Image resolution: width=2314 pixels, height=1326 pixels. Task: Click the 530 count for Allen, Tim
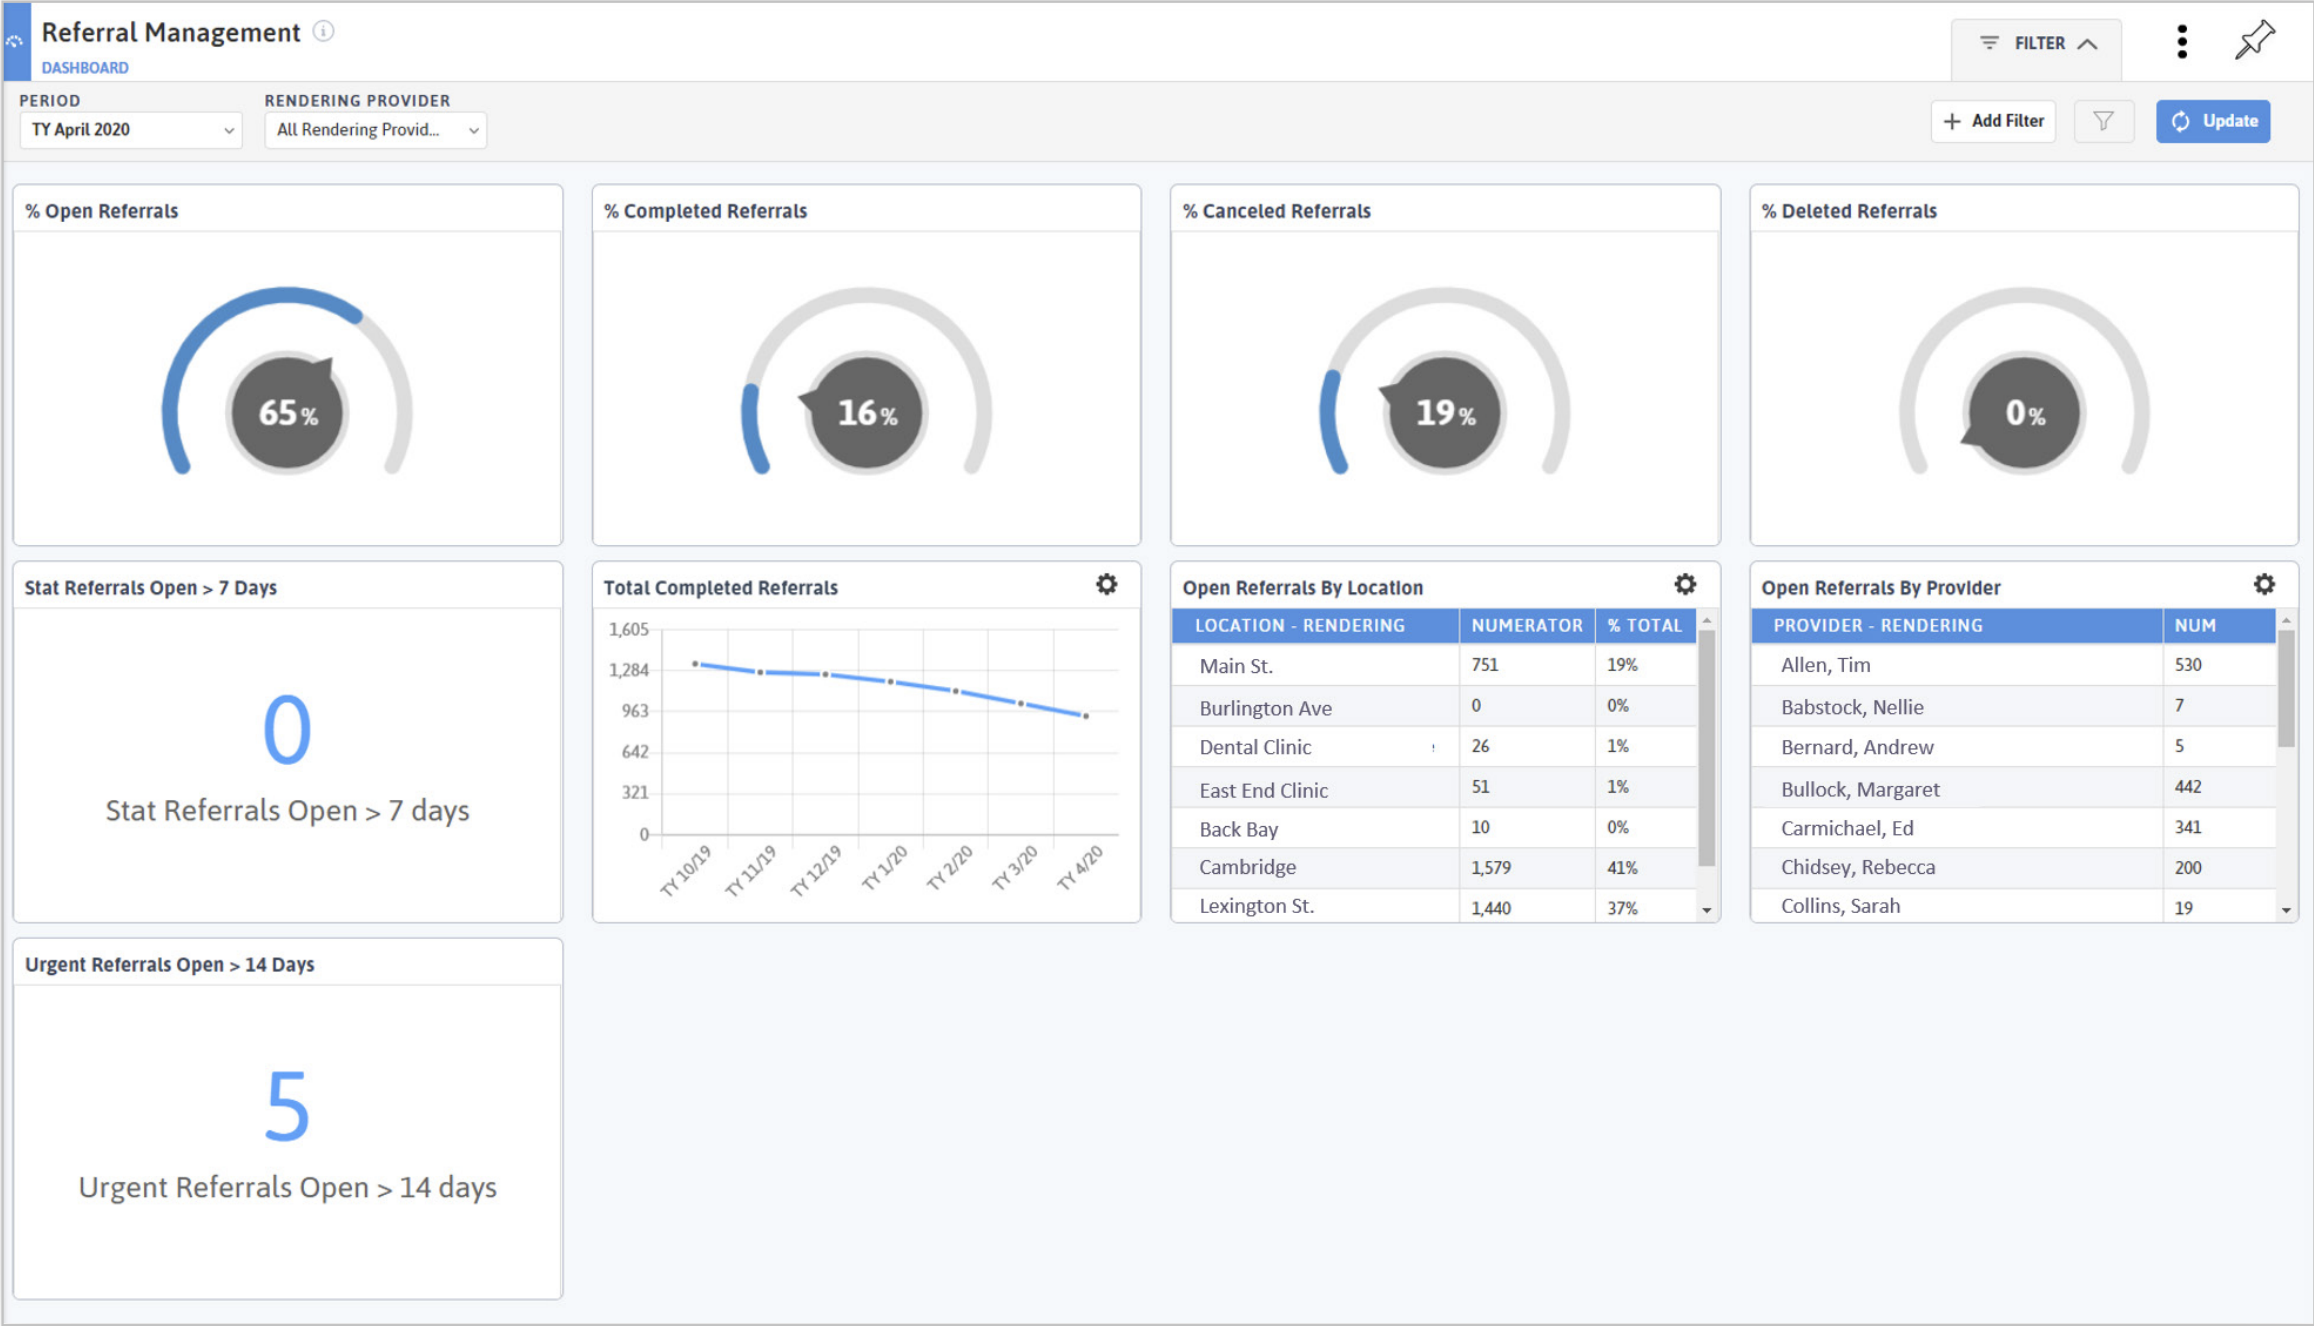[x=2188, y=665]
